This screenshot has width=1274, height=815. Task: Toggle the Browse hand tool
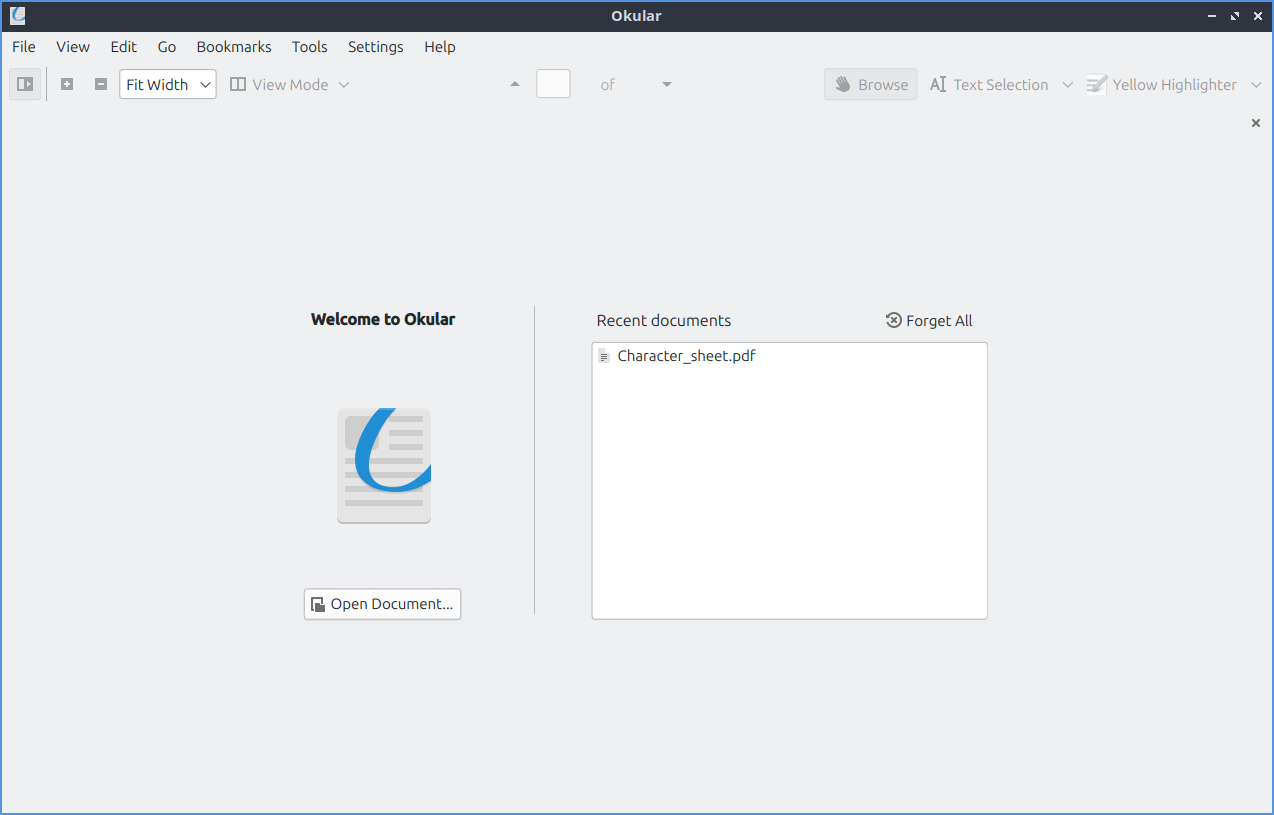click(x=870, y=85)
